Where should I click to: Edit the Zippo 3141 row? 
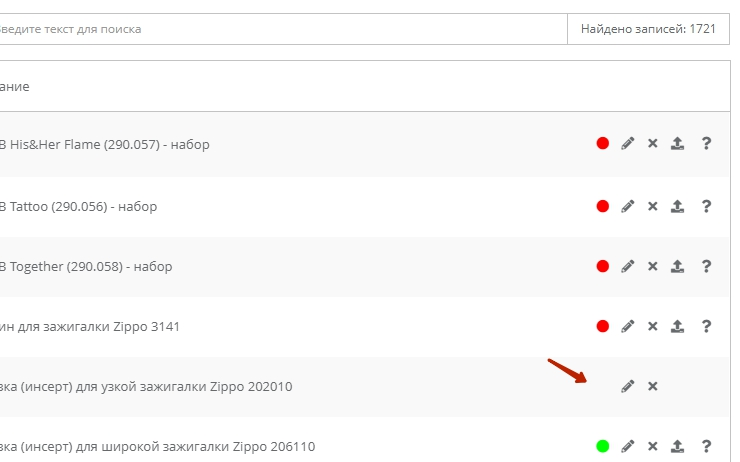(628, 327)
